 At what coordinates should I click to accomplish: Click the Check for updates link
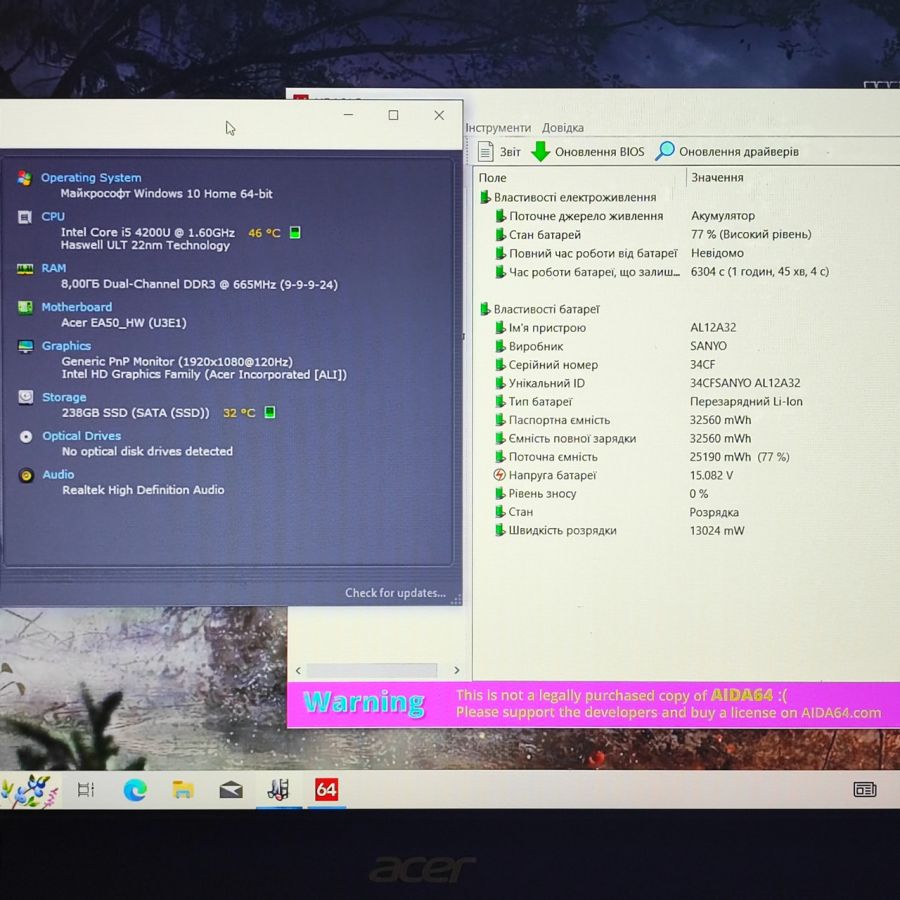395,593
